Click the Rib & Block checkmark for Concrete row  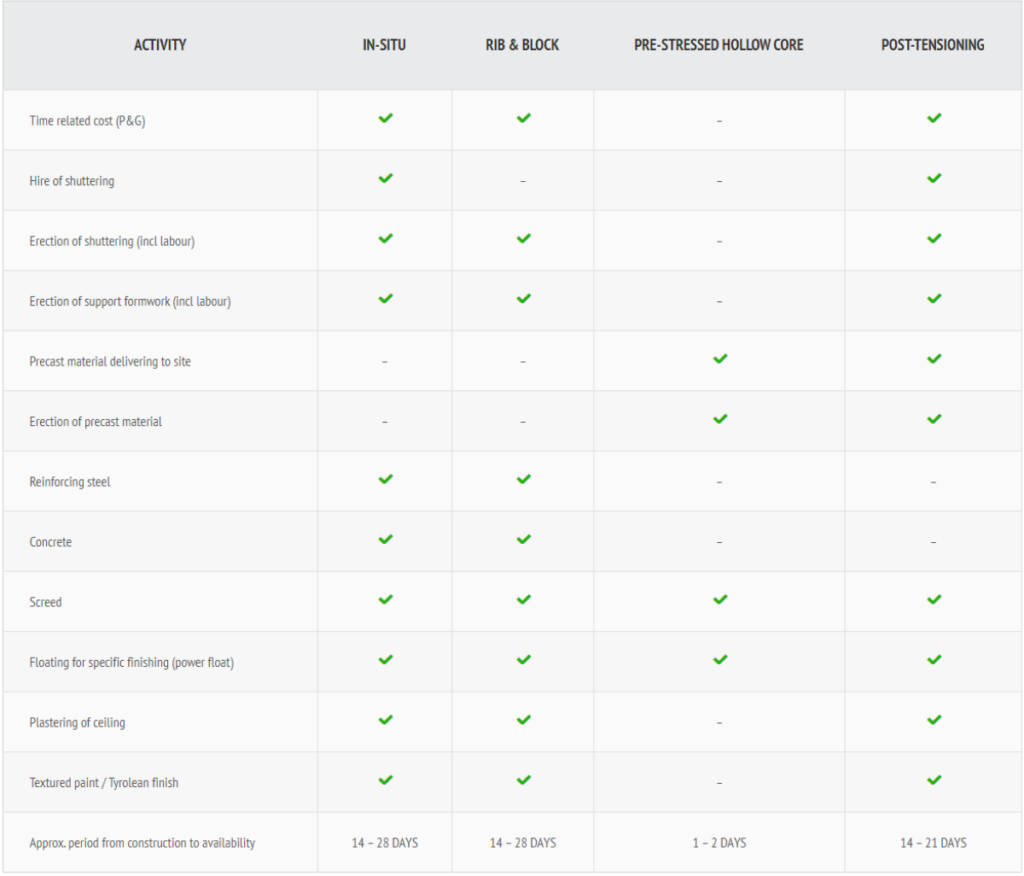[523, 540]
